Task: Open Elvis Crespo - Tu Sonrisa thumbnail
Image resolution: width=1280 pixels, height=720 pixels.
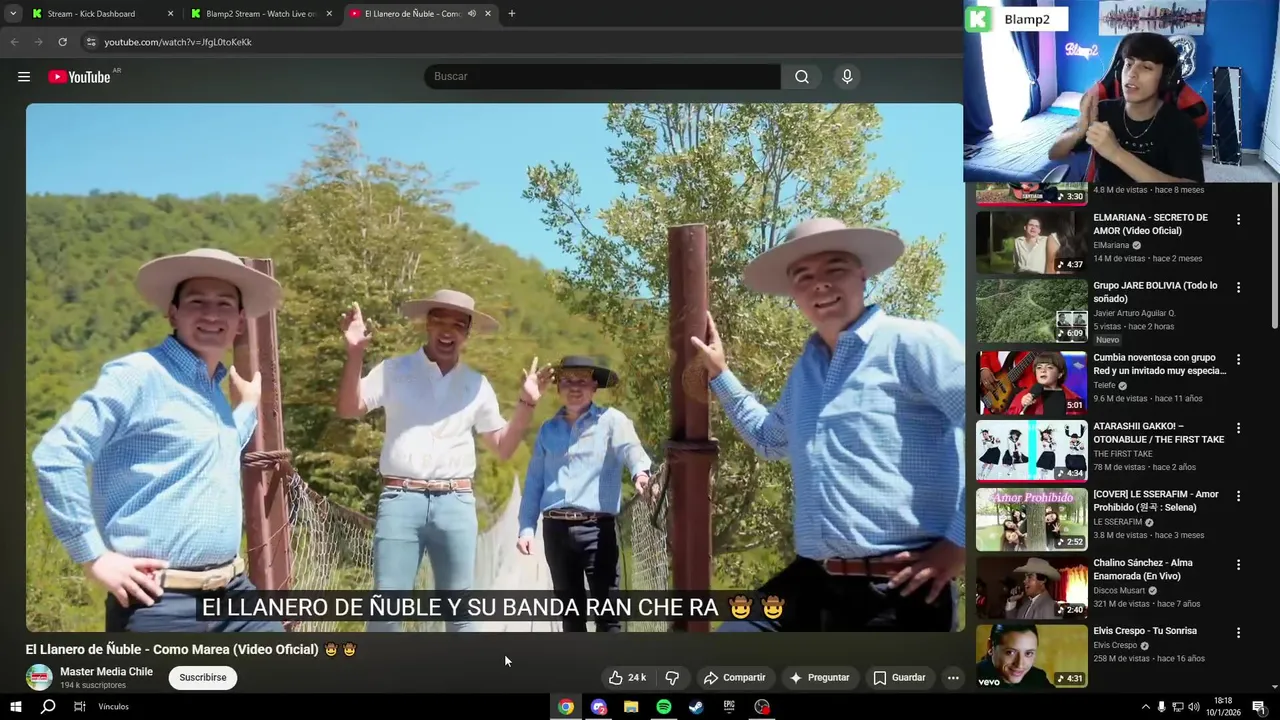Action: (1032, 656)
